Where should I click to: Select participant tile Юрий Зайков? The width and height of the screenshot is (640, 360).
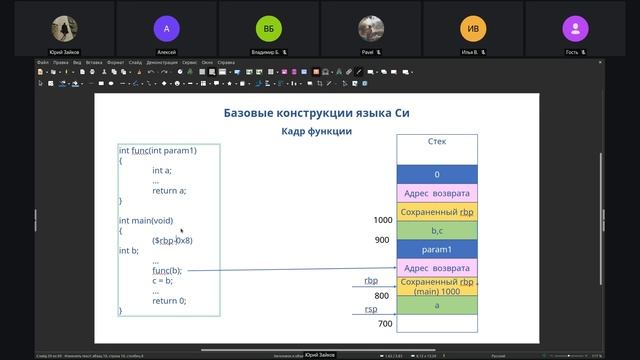64,29
